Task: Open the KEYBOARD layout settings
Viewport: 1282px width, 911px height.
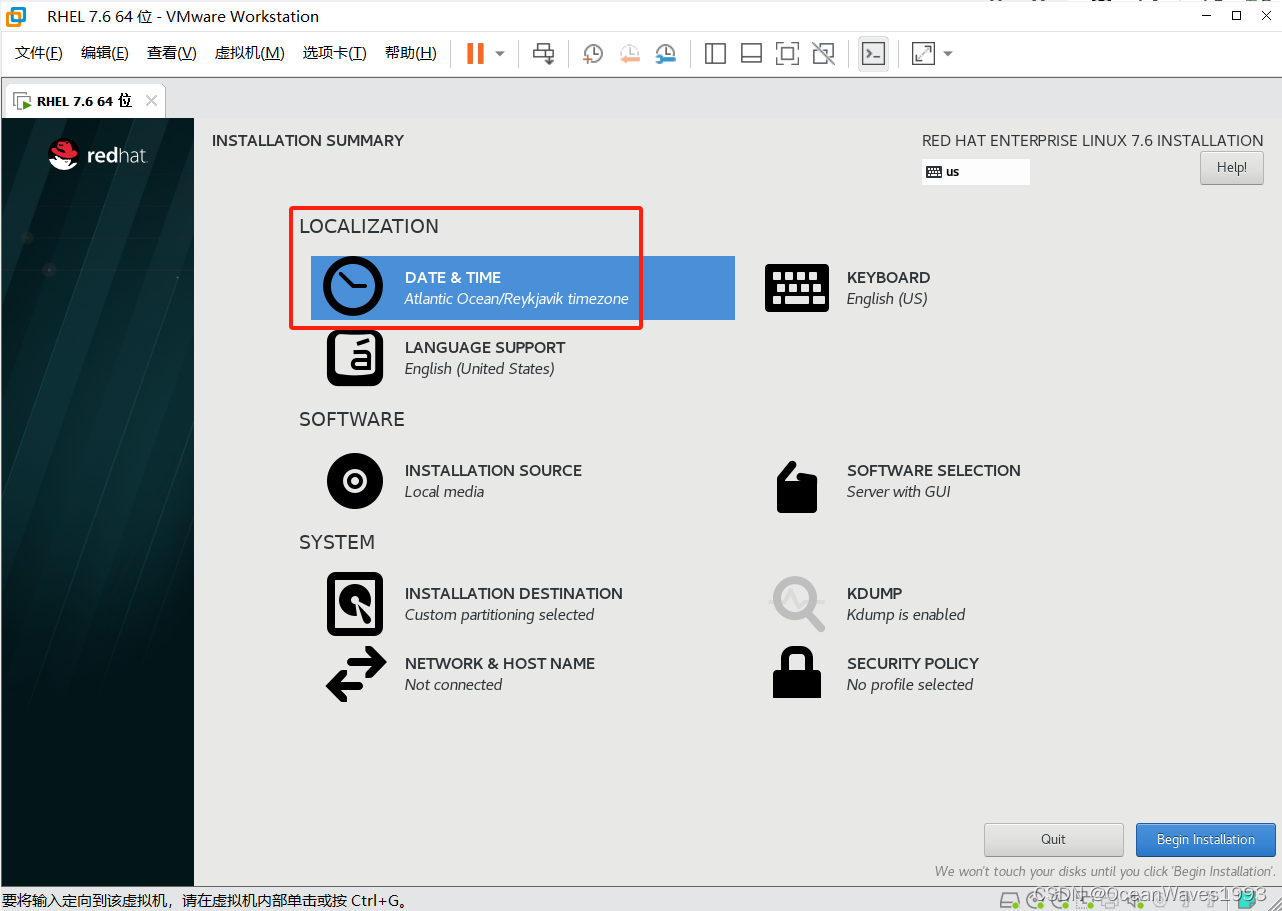Action: (x=848, y=288)
